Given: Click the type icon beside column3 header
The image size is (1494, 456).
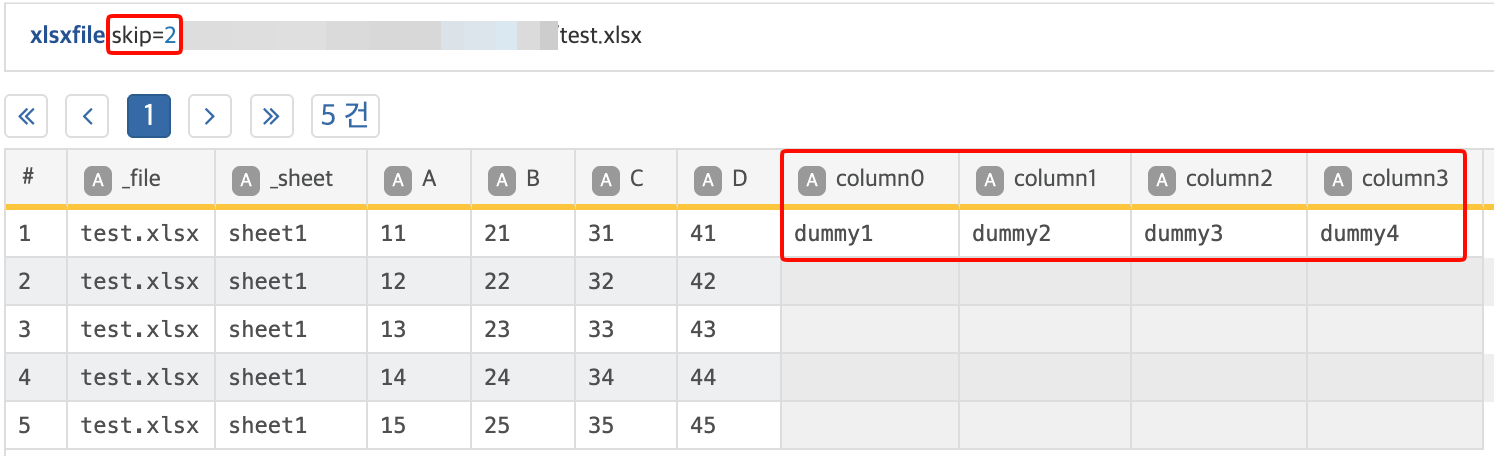Looking at the screenshot, I should click(x=1337, y=180).
